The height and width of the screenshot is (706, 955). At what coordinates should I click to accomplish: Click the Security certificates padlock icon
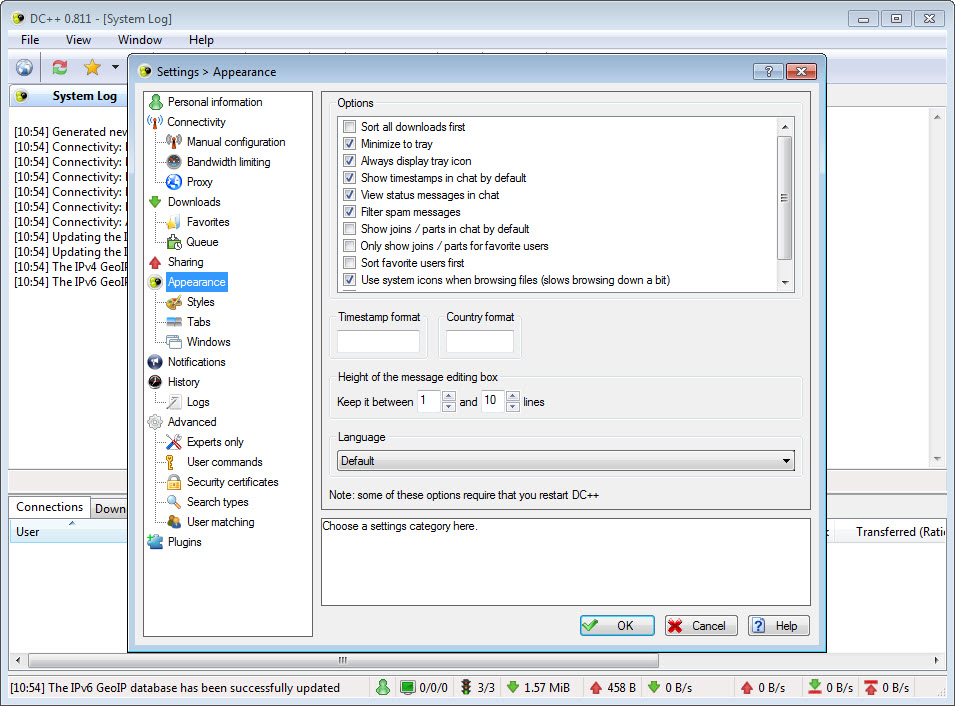174,482
